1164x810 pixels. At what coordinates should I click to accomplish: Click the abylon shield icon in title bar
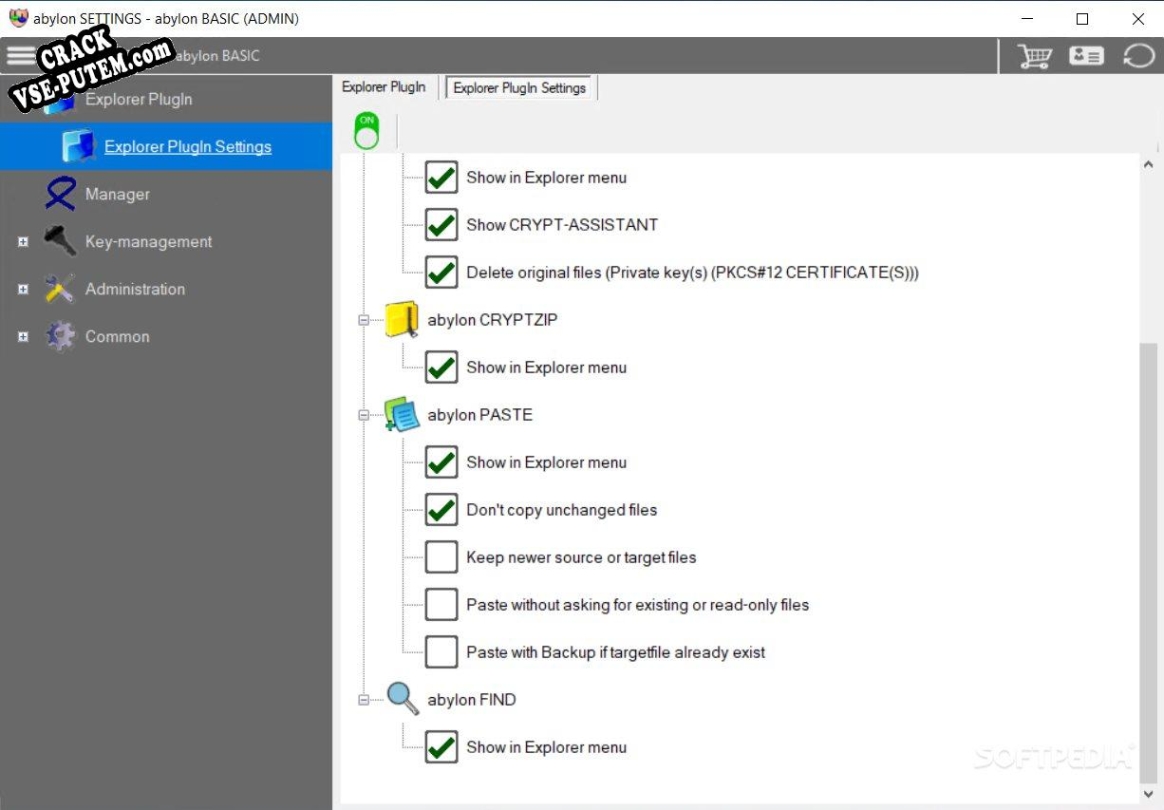[x=19, y=18]
